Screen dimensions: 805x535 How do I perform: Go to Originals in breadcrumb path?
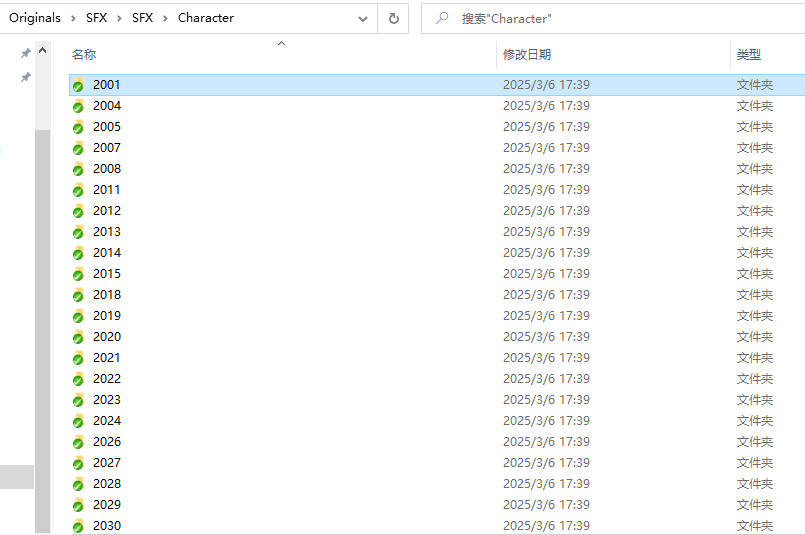(35, 18)
